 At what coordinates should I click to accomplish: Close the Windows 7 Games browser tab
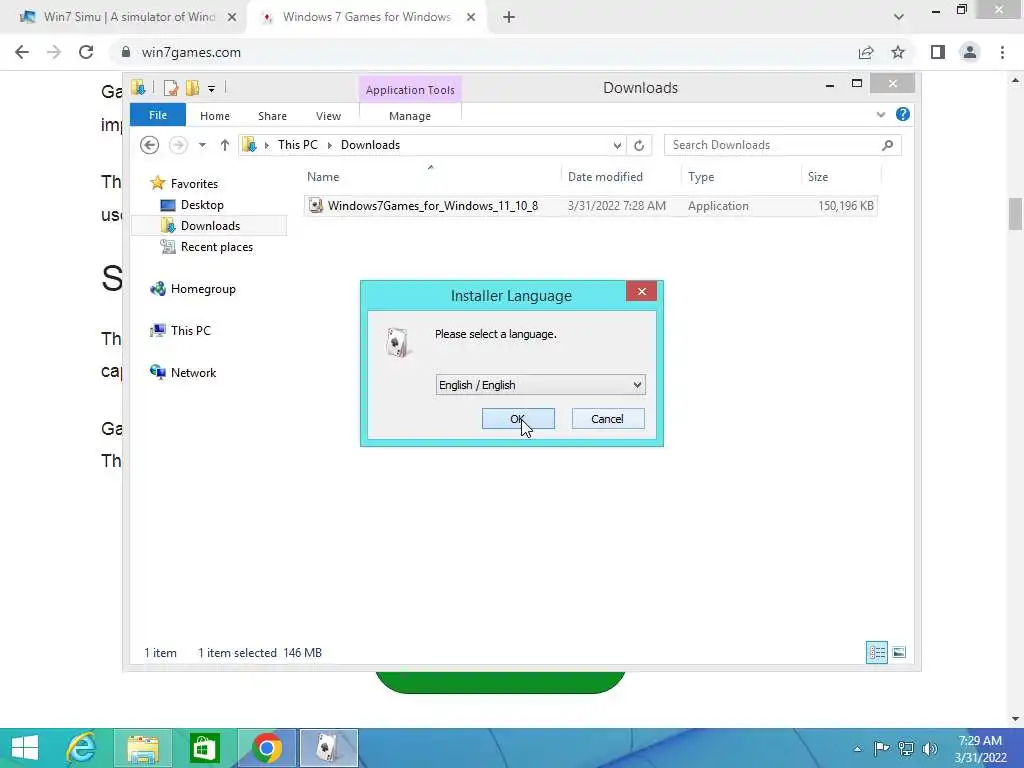pyautogui.click(x=471, y=17)
